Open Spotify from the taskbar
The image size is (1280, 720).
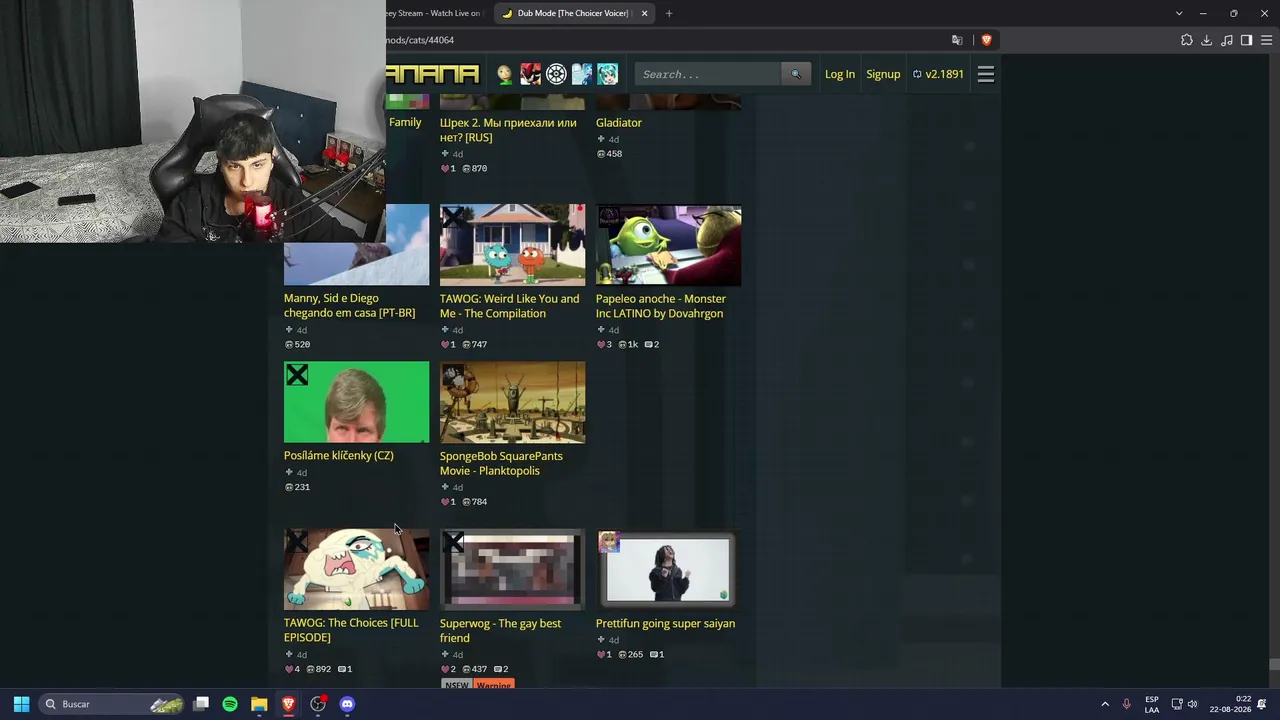(x=230, y=704)
